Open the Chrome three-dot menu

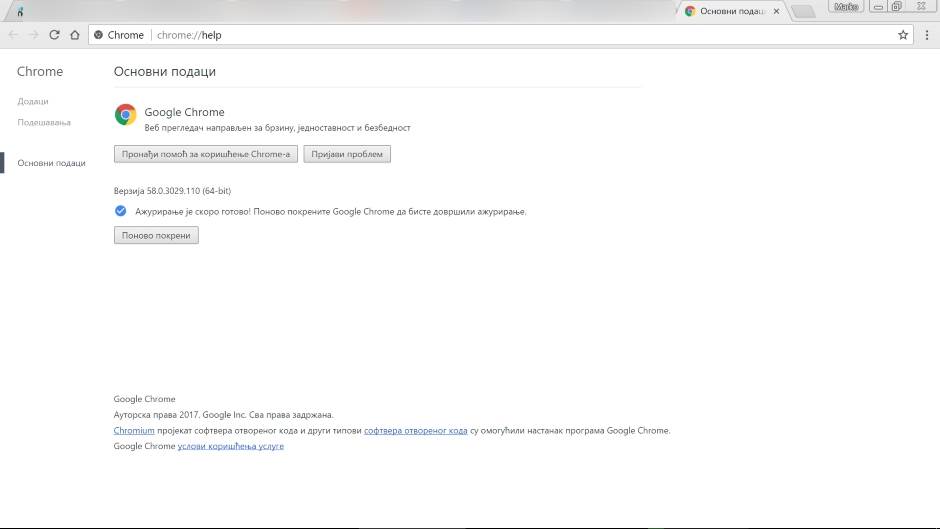point(925,35)
